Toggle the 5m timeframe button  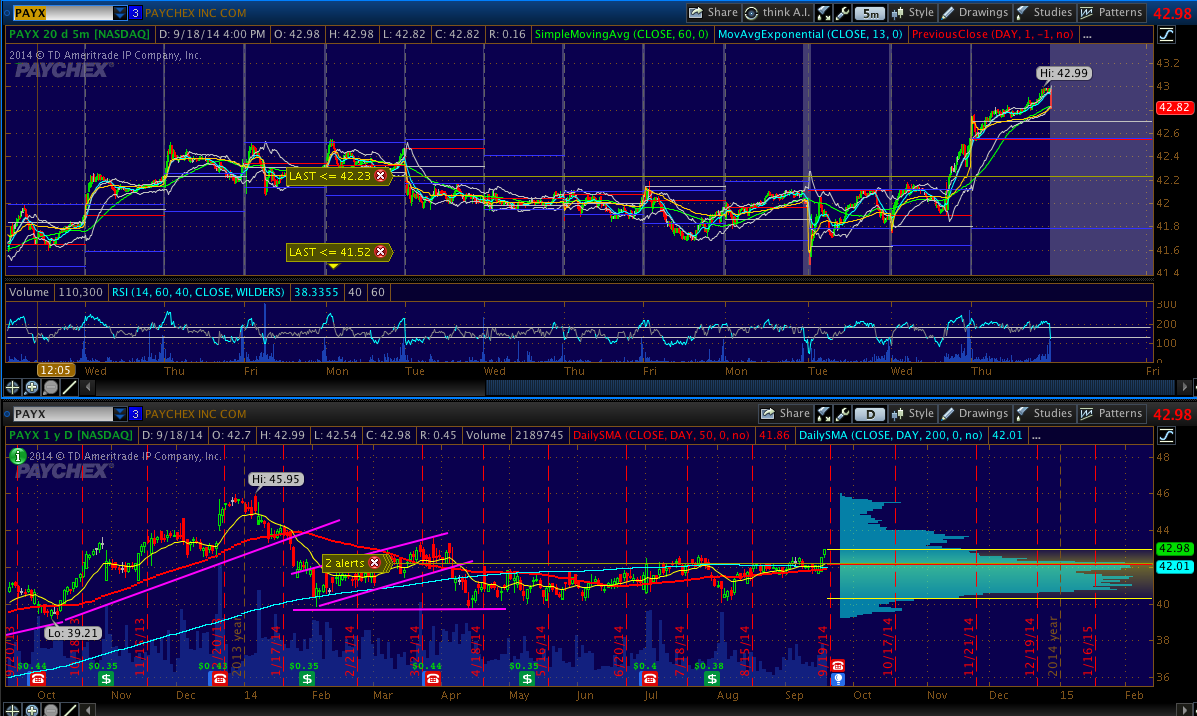tap(871, 13)
